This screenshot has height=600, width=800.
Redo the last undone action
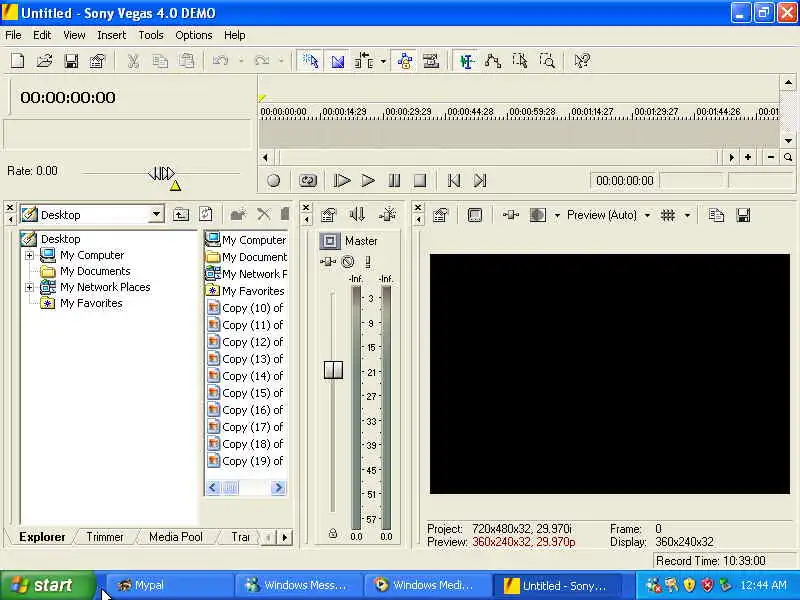coord(262,61)
